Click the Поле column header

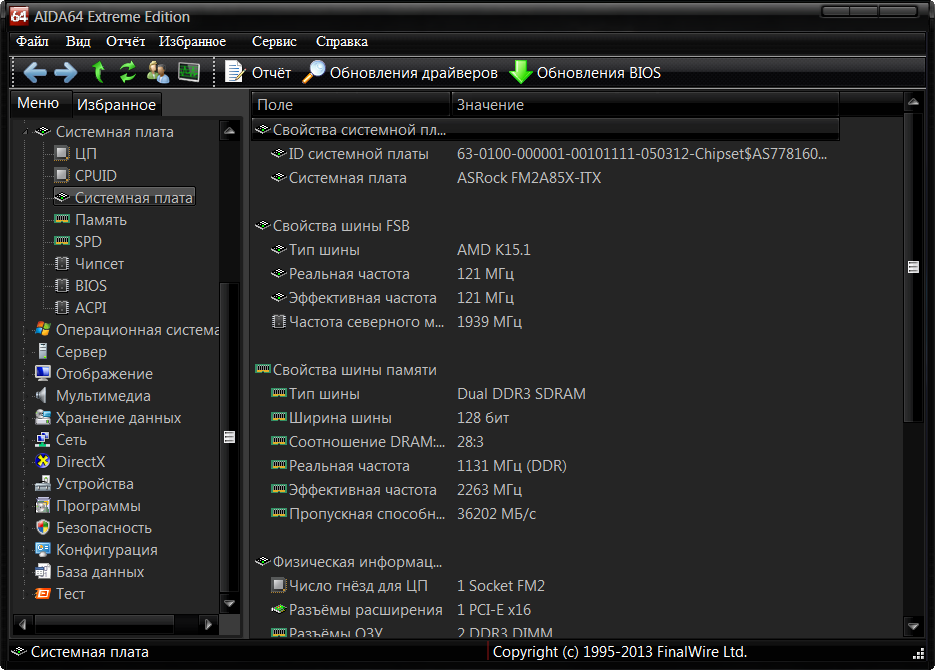click(351, 105)
